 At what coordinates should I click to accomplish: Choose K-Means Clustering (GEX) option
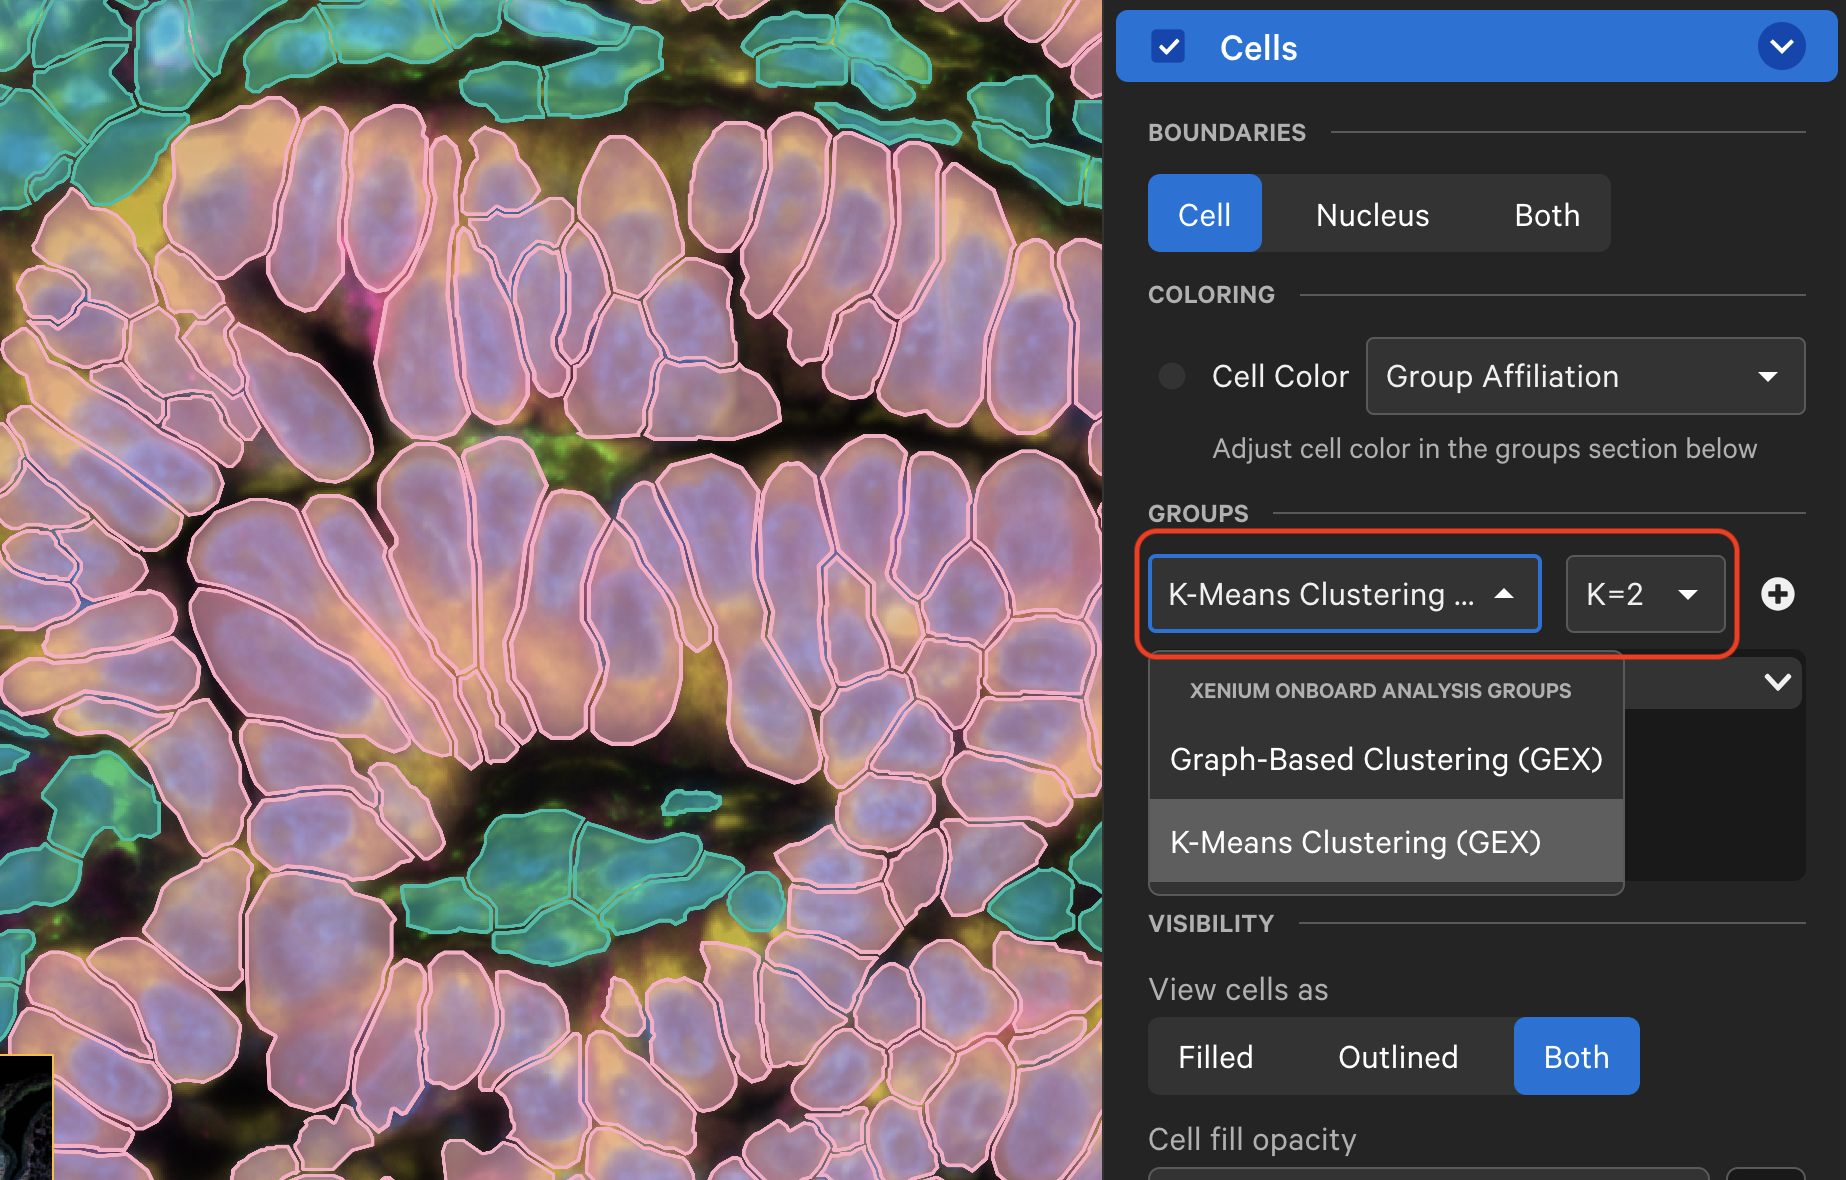[1386, 841]
